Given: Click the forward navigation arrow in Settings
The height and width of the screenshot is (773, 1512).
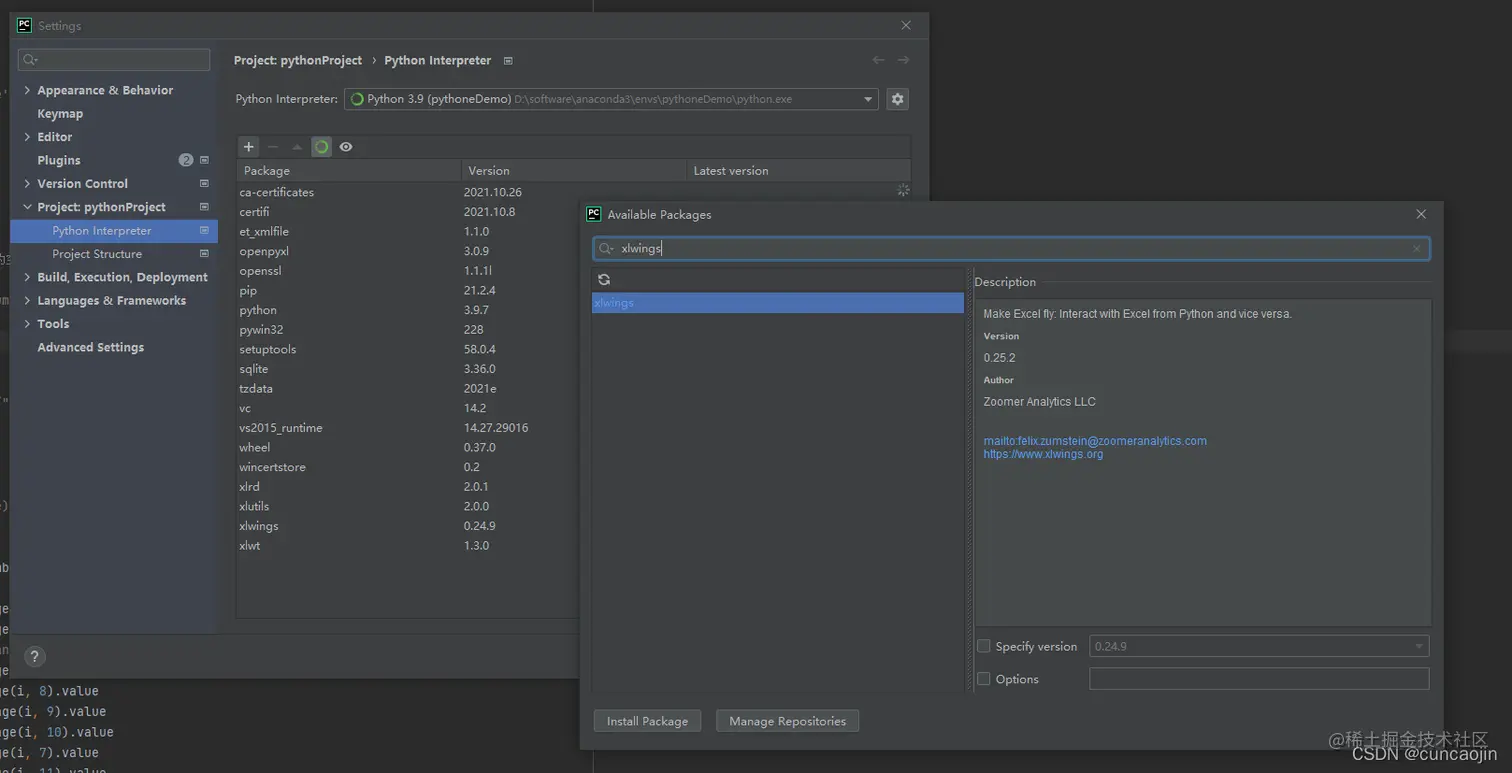Looking at the screenshot, I should [903, 60].
